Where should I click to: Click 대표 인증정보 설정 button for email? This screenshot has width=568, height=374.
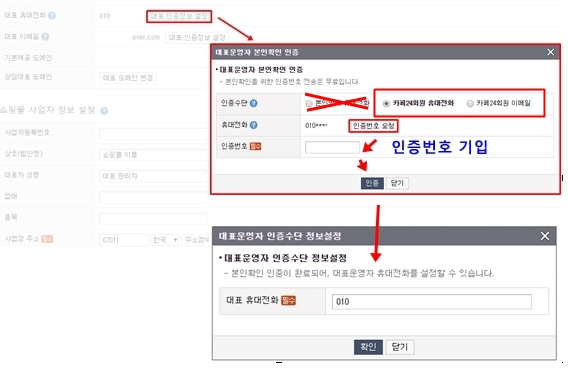coord(197,37)
